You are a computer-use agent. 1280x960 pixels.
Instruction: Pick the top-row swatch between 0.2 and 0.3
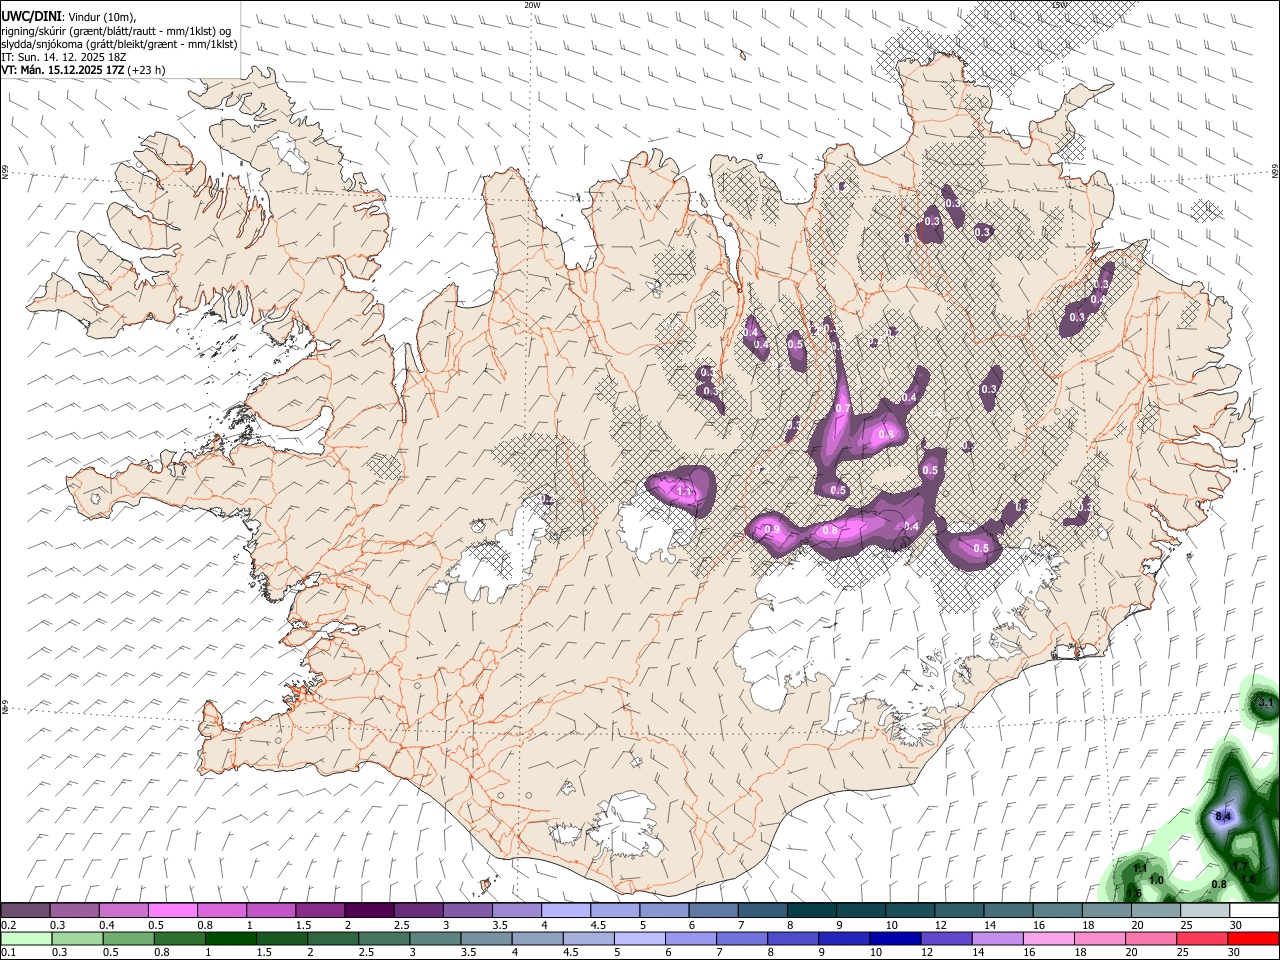[25, 911]
